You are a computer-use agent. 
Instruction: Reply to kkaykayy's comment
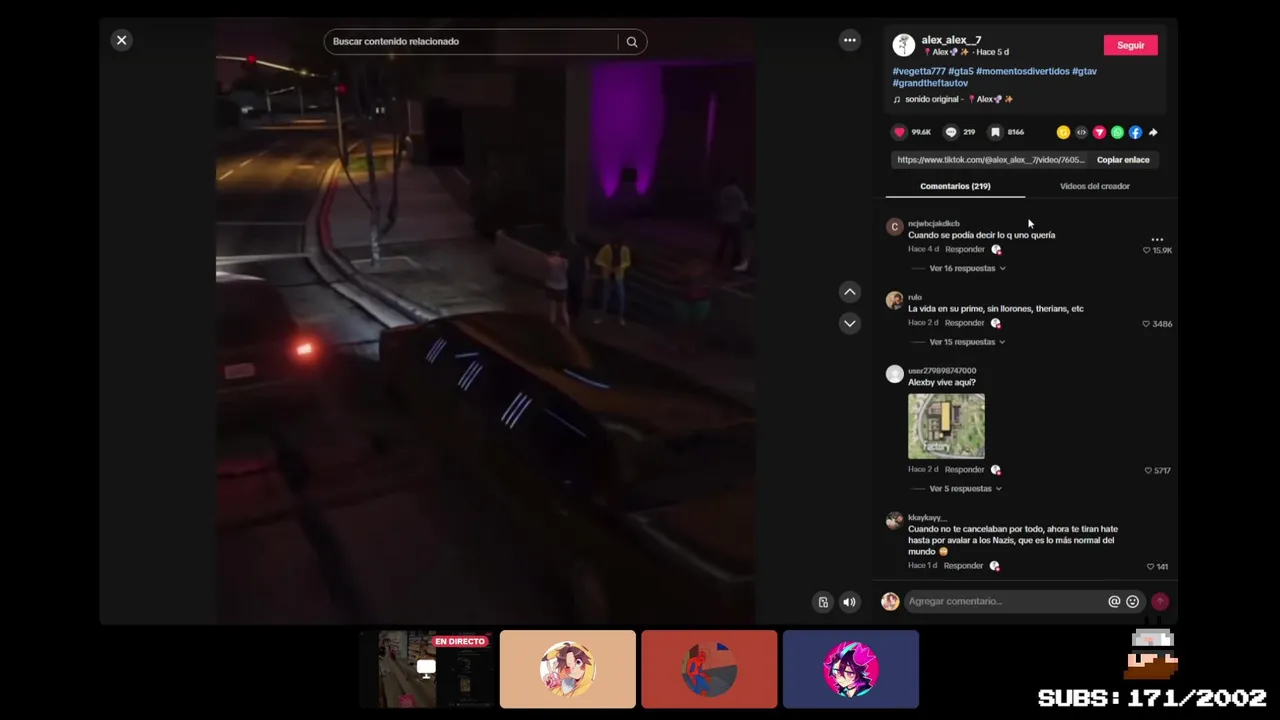(963, 566)
